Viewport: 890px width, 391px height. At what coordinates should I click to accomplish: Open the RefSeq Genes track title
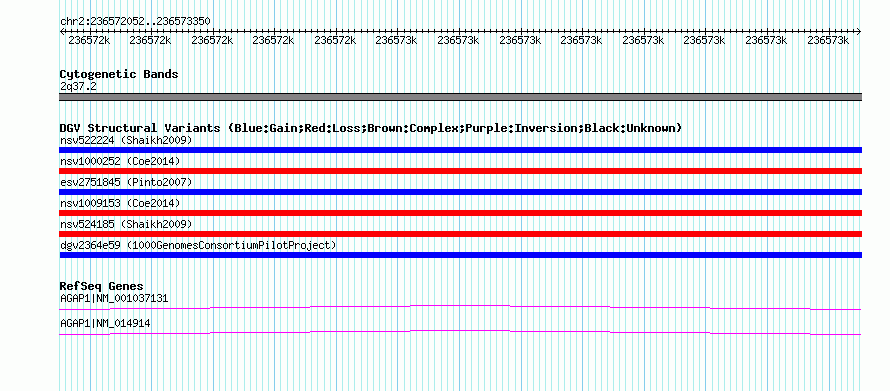click(x=102, y=286)
